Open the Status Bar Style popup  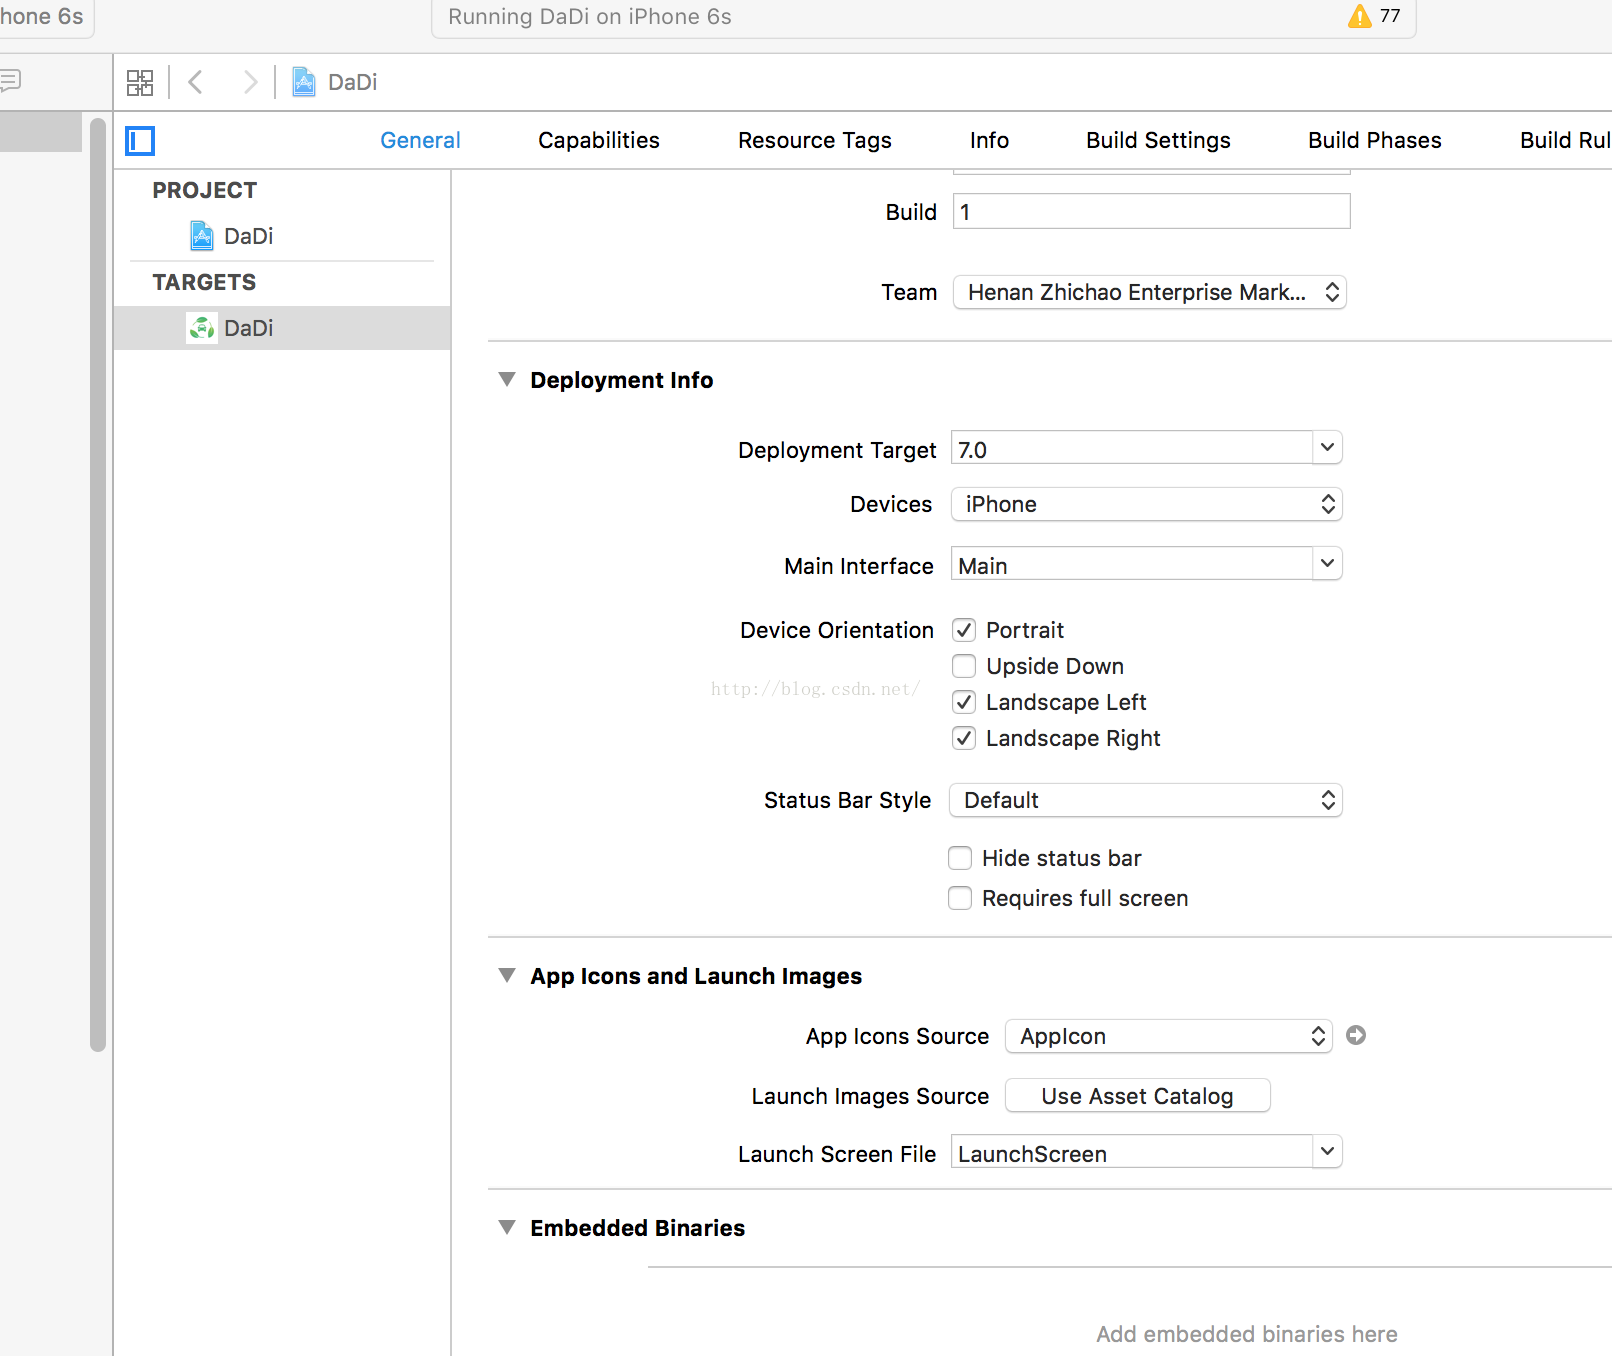point(1146,800)
